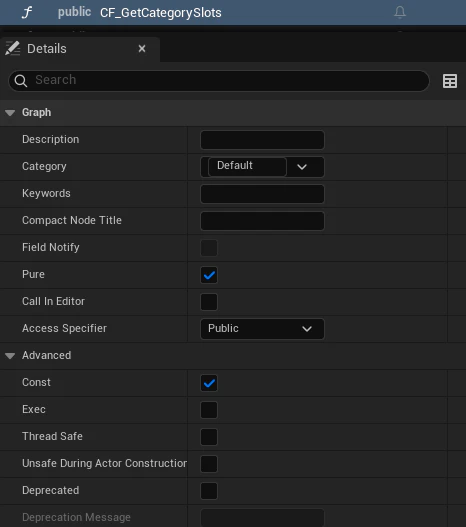The height and width of the screenshot is (527, 466).
Task: Click the Deprecation Message label
Action: [76, 517]
